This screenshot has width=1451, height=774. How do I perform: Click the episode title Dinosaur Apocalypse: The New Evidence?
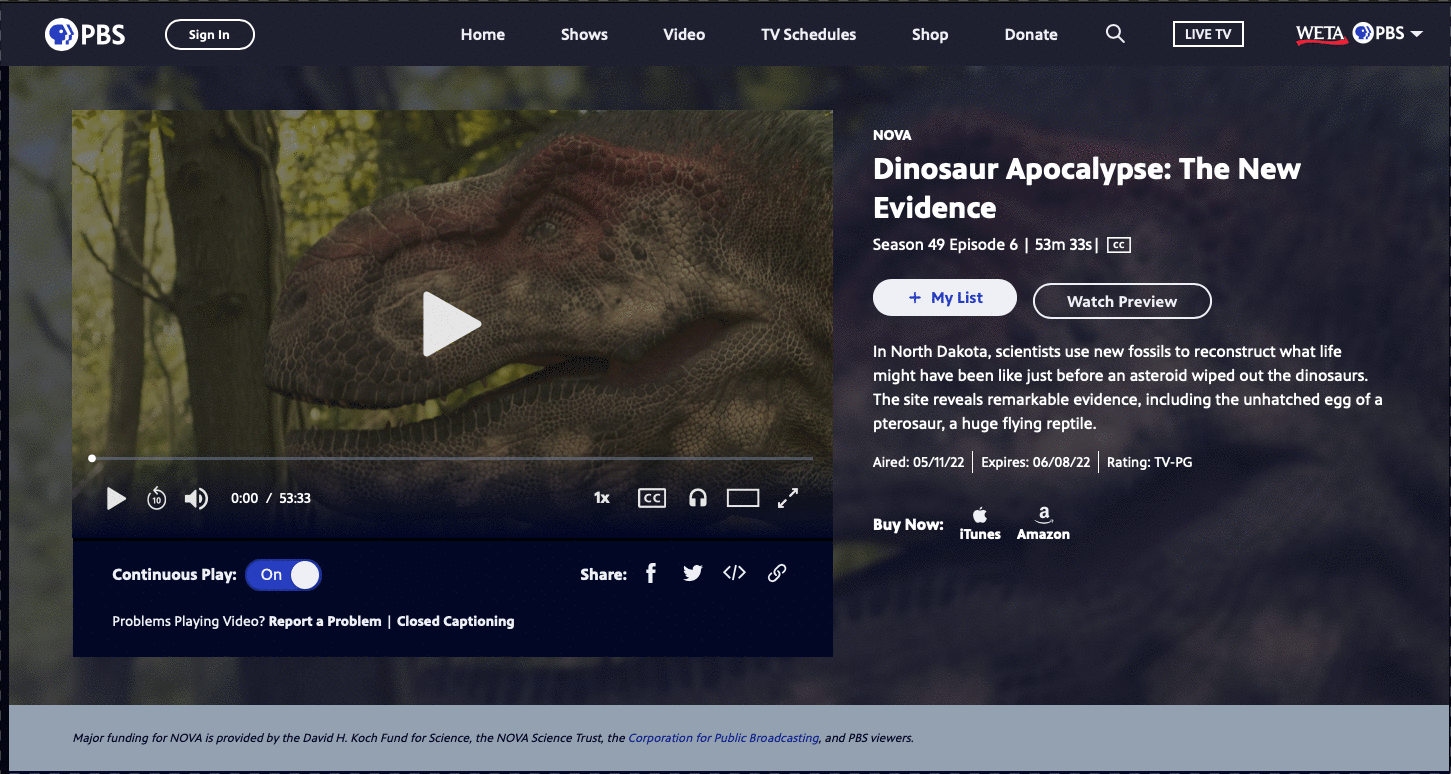(1087, 188)
